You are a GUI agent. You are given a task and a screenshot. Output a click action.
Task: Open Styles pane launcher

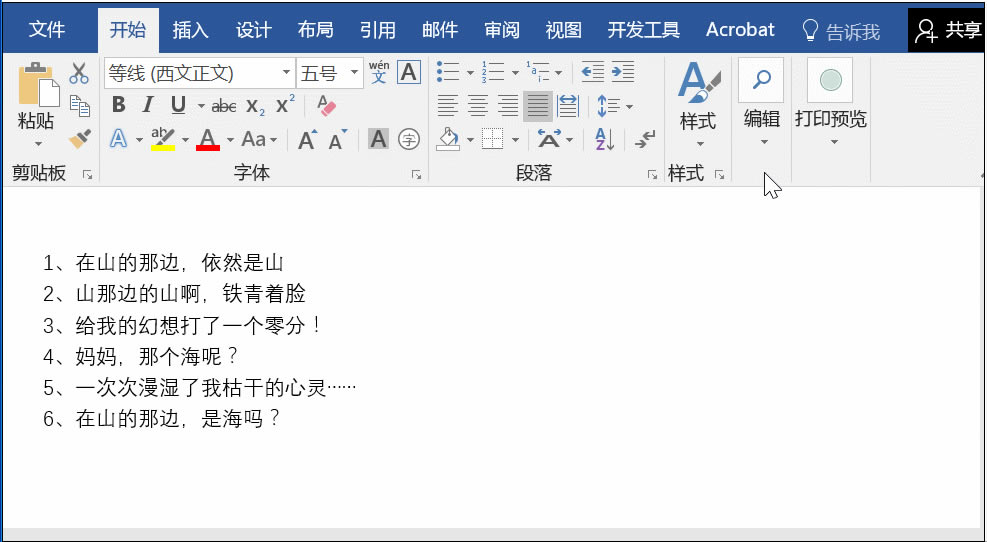(719, 175)
